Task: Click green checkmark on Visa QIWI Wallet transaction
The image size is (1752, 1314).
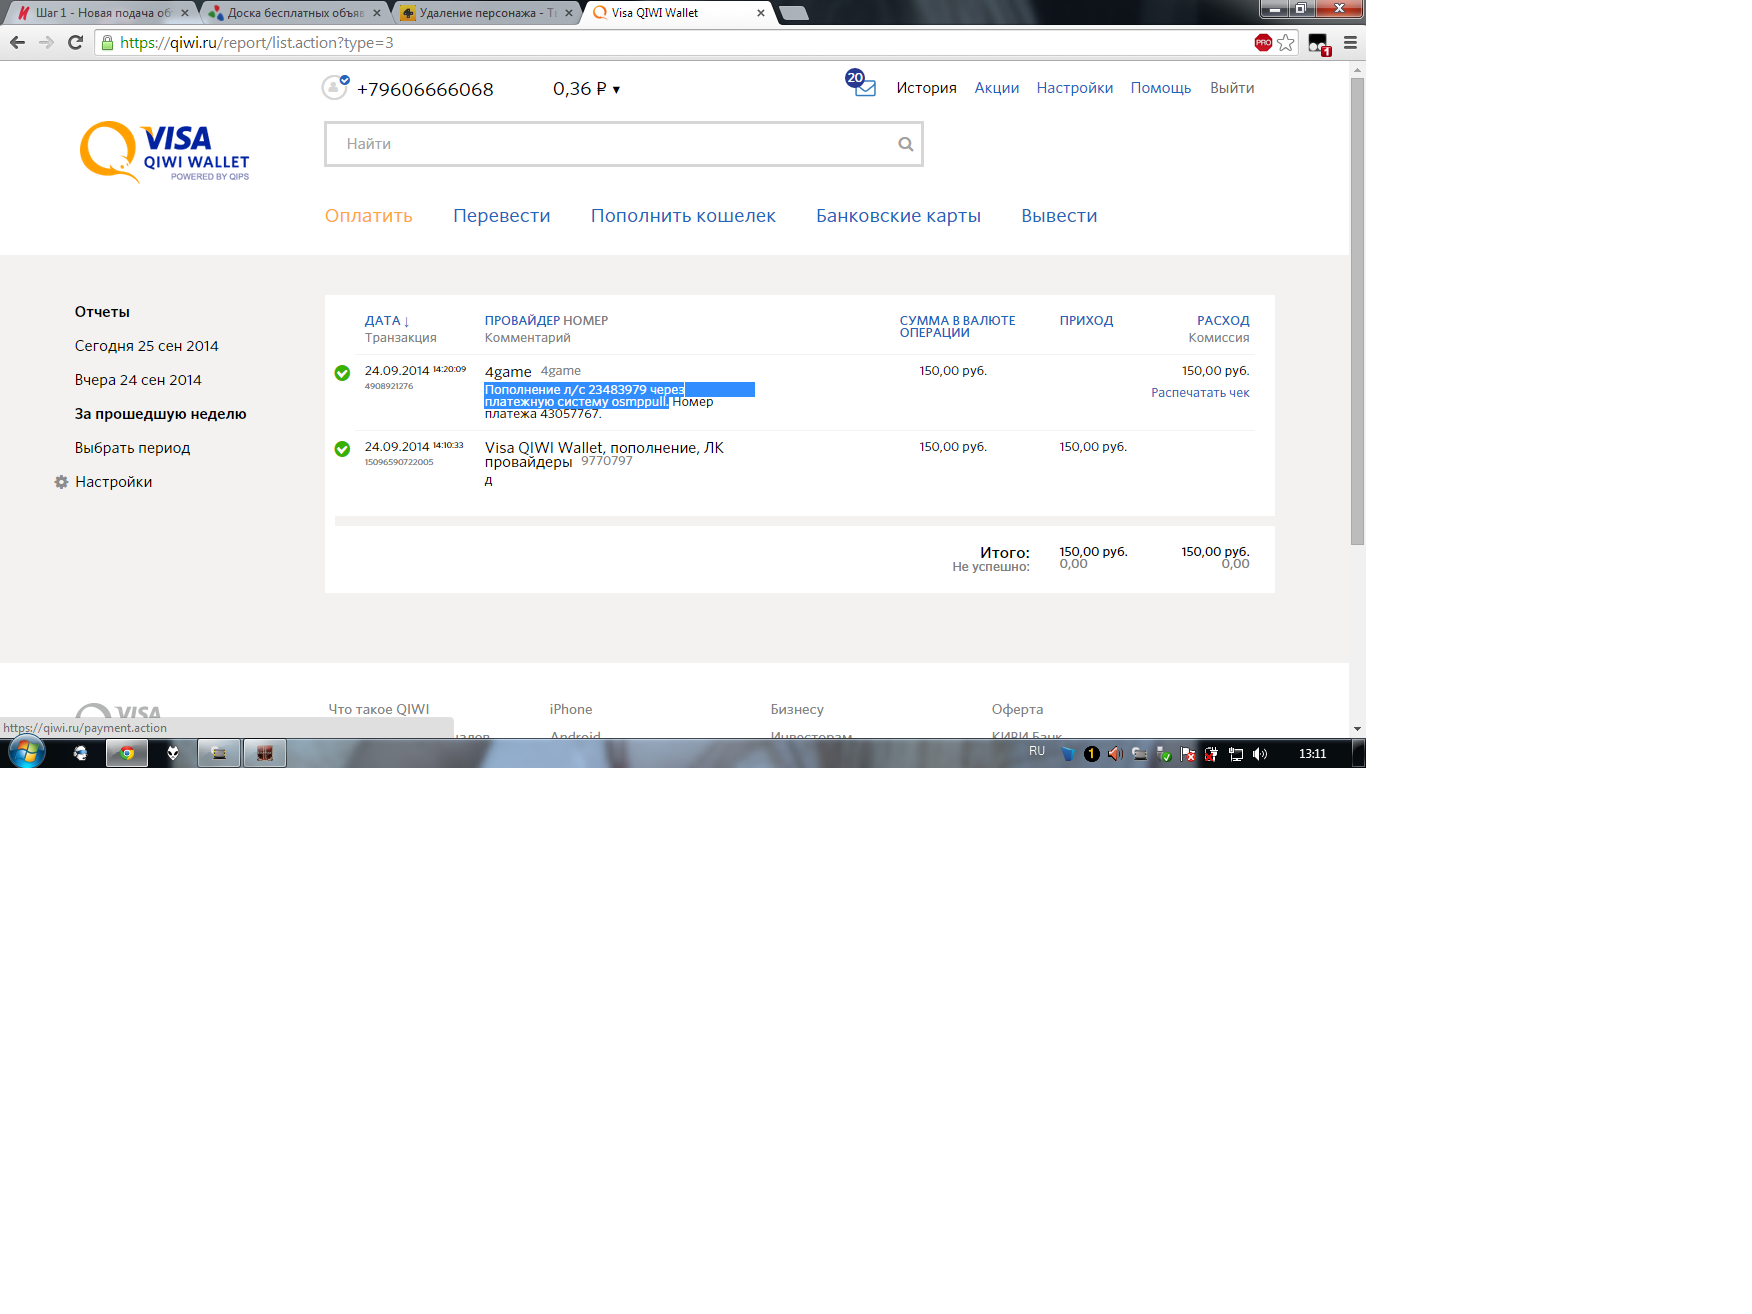Action: coord(342,449)
